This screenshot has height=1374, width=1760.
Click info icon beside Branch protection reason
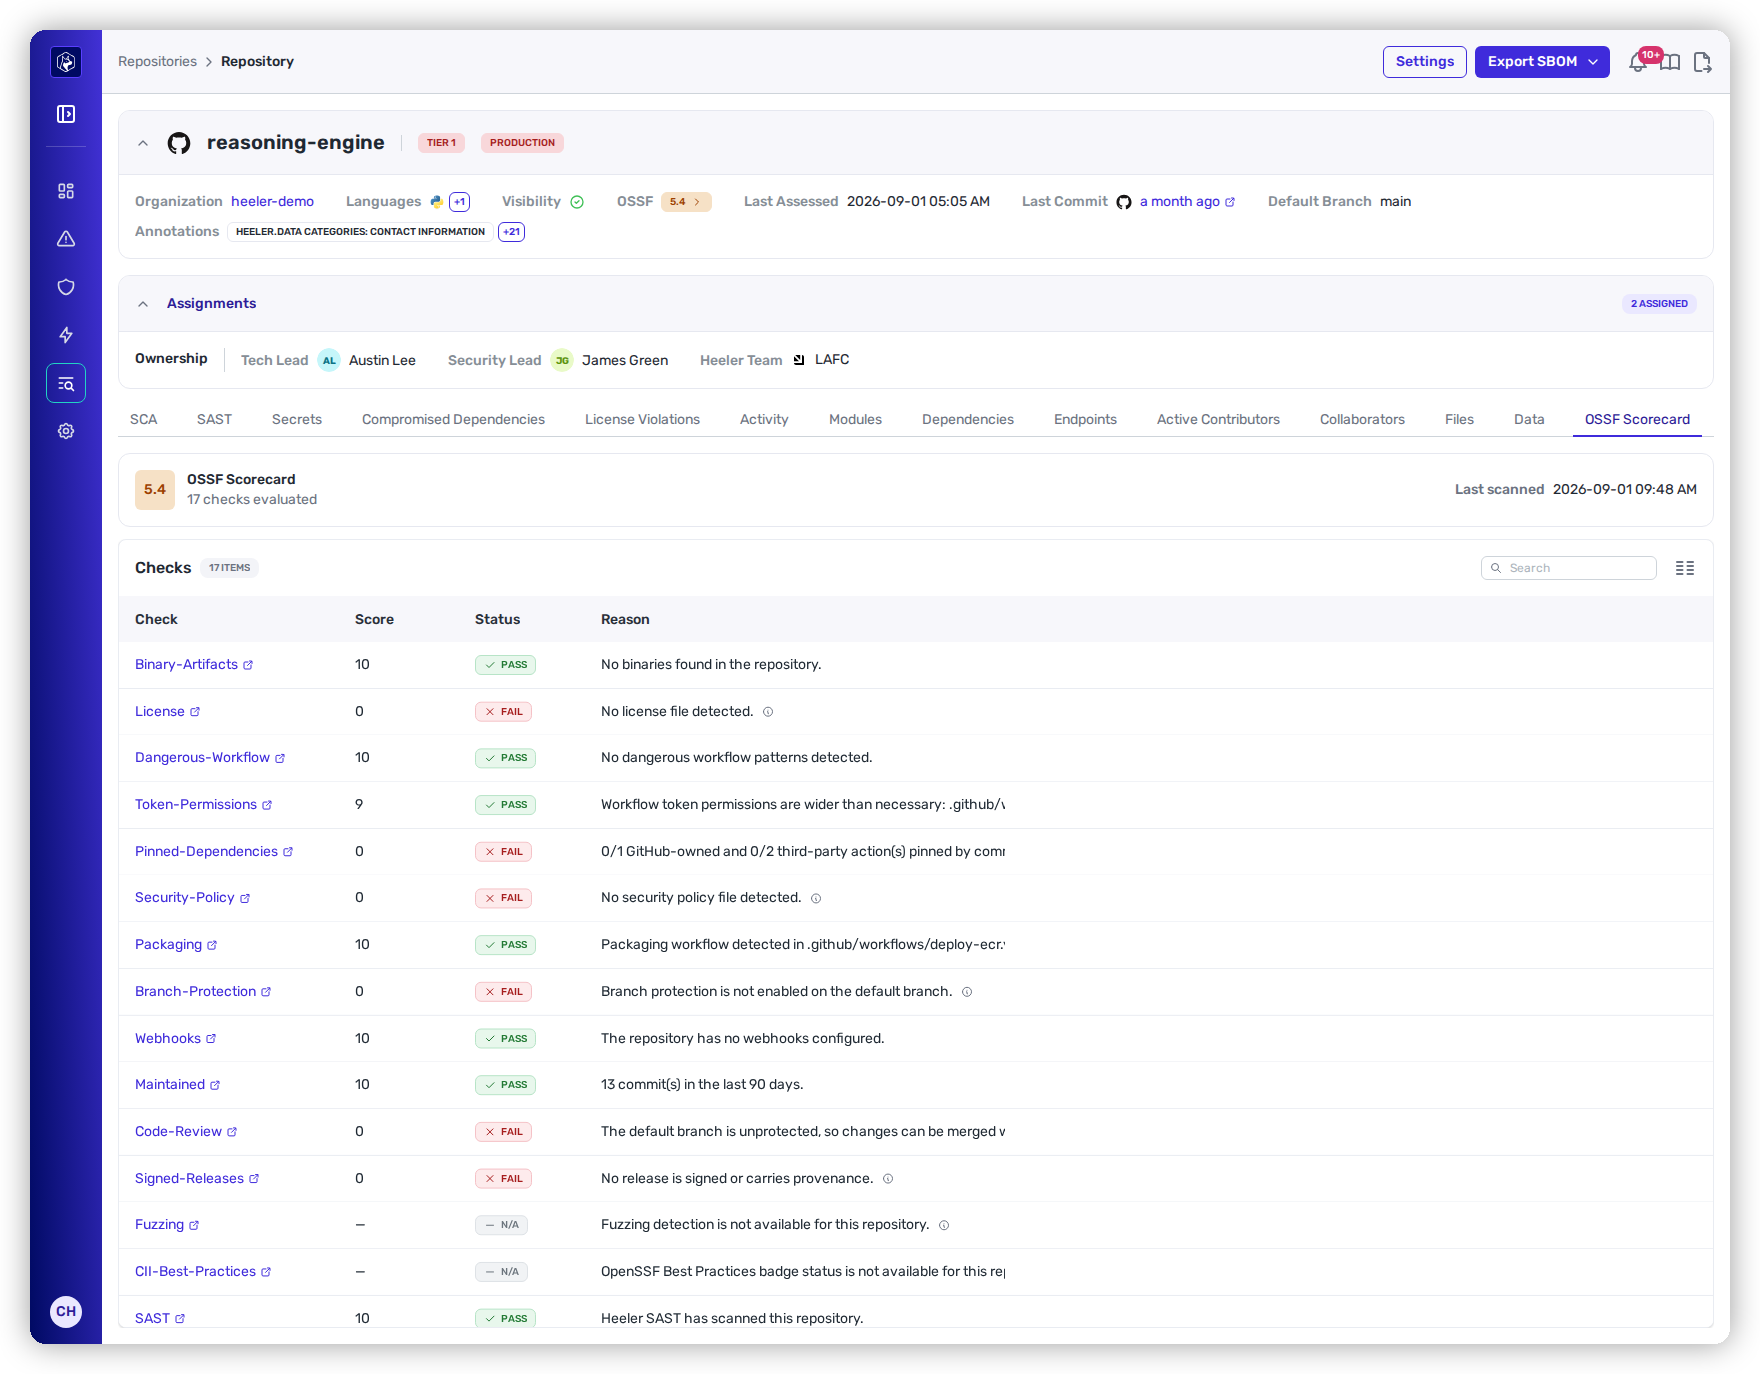967,992
